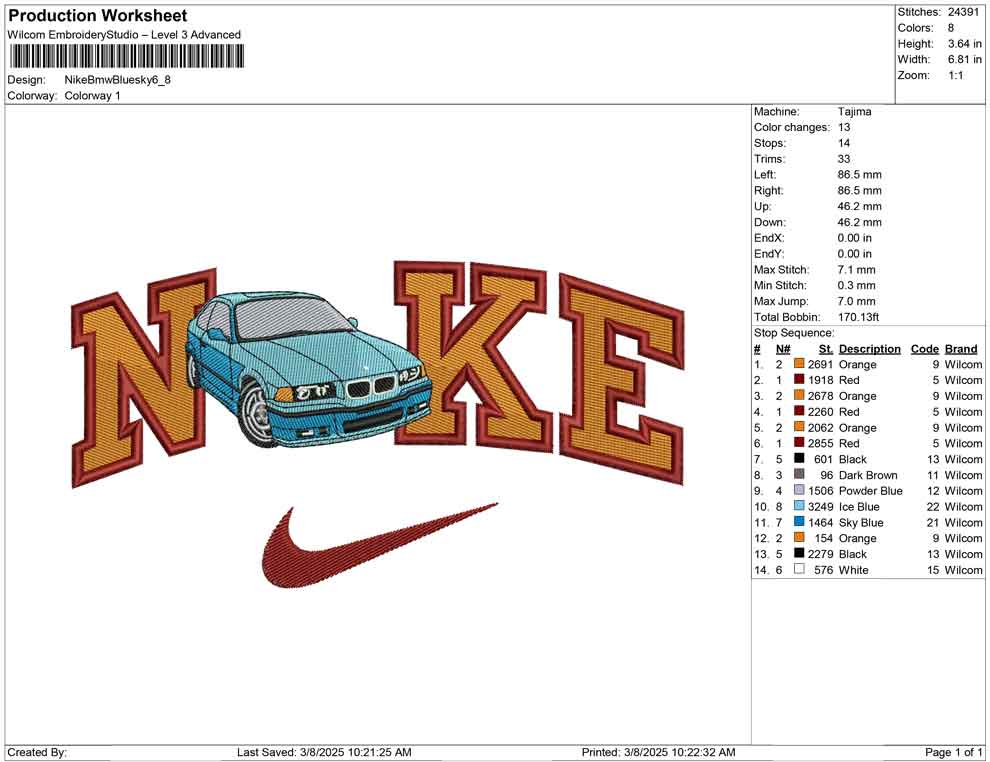Click the White description in row 14
The image size is (990, 762).
click(853, 569)
